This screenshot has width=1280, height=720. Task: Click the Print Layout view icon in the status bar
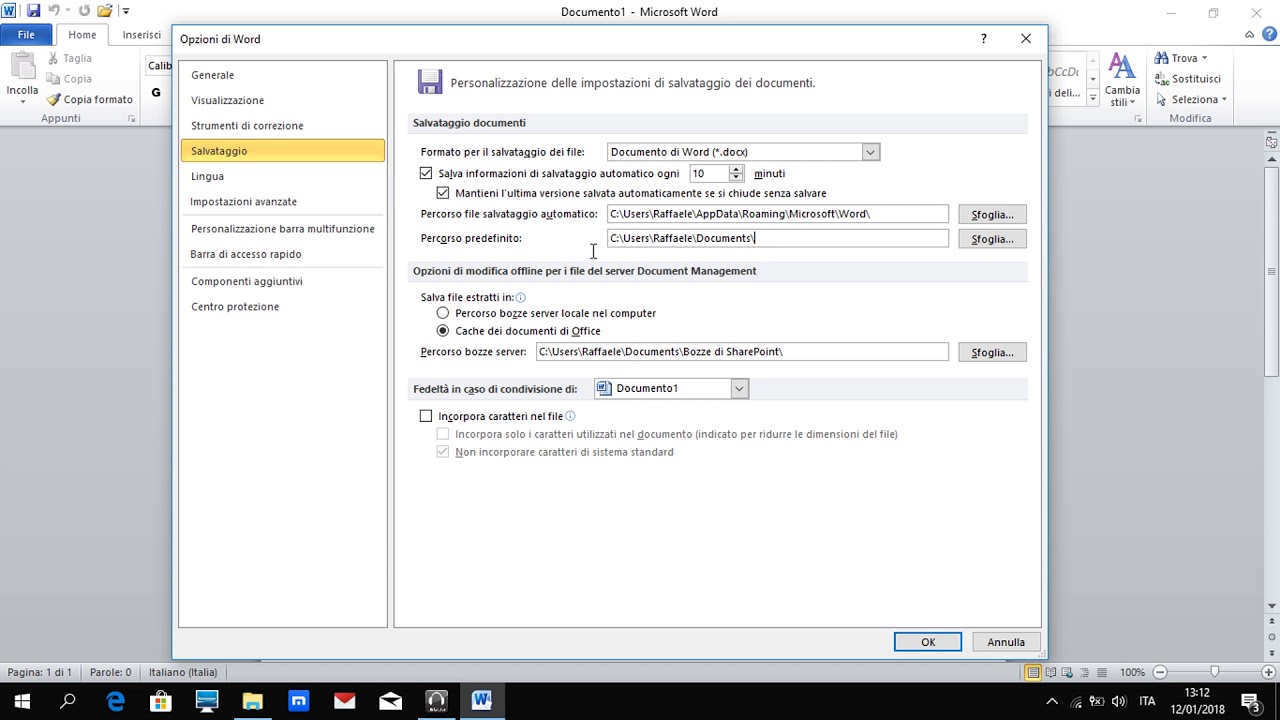tap(1033, 672)
